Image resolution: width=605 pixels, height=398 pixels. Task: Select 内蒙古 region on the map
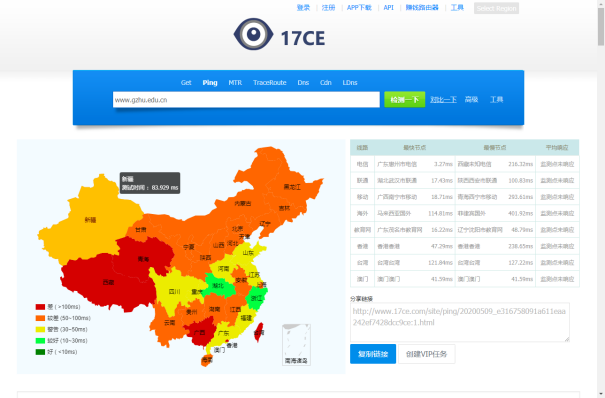243,203
